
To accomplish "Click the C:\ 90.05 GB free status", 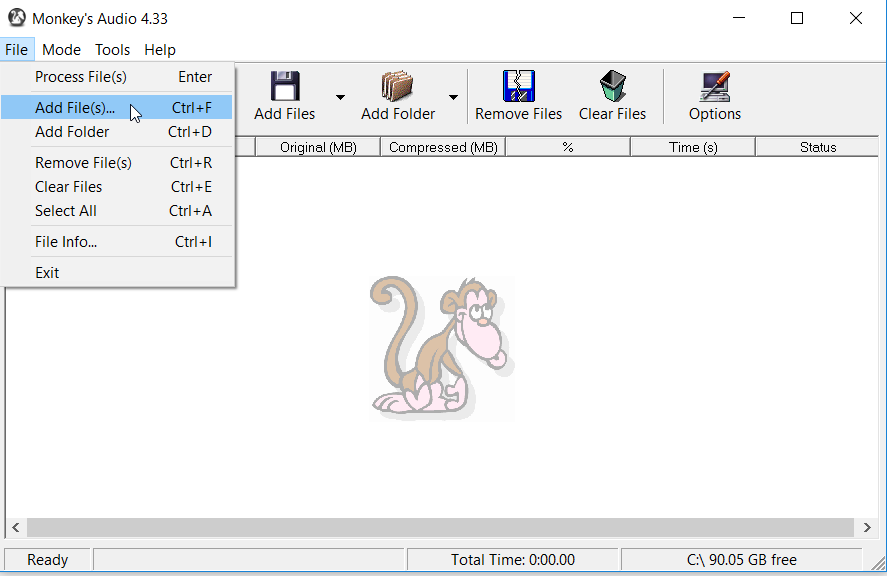I will (742, 560).
